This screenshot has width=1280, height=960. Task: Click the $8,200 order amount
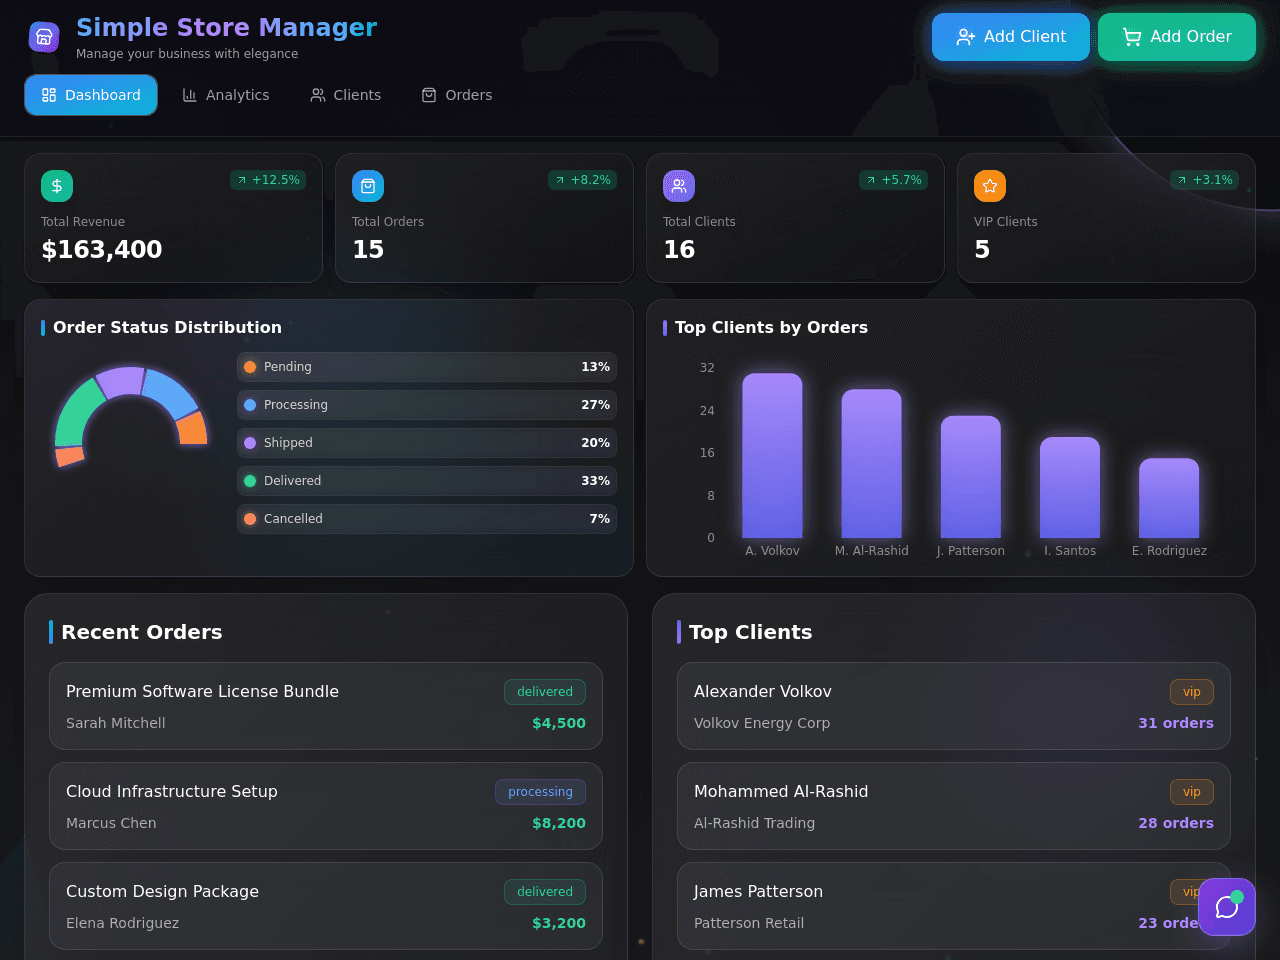click(559, 823)
